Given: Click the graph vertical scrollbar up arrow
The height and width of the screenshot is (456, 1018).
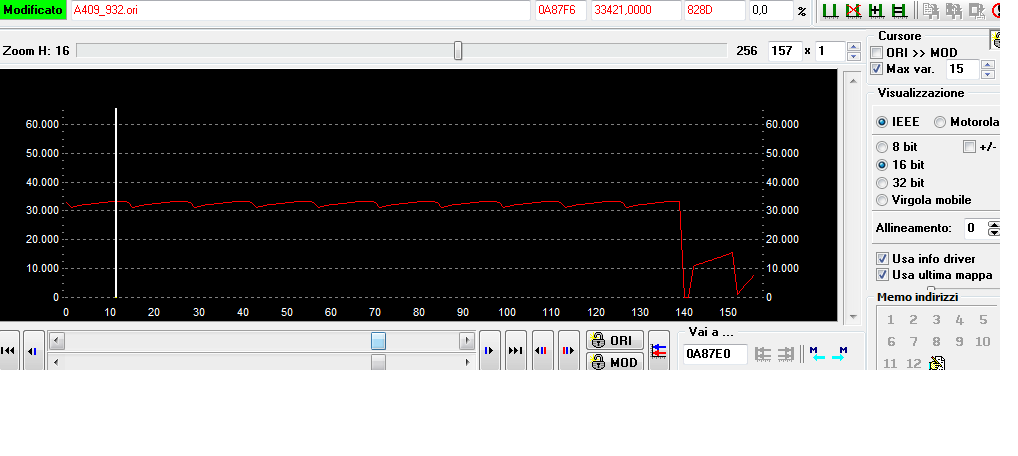Looking at the screenshot, I should [x=853, y=79].
